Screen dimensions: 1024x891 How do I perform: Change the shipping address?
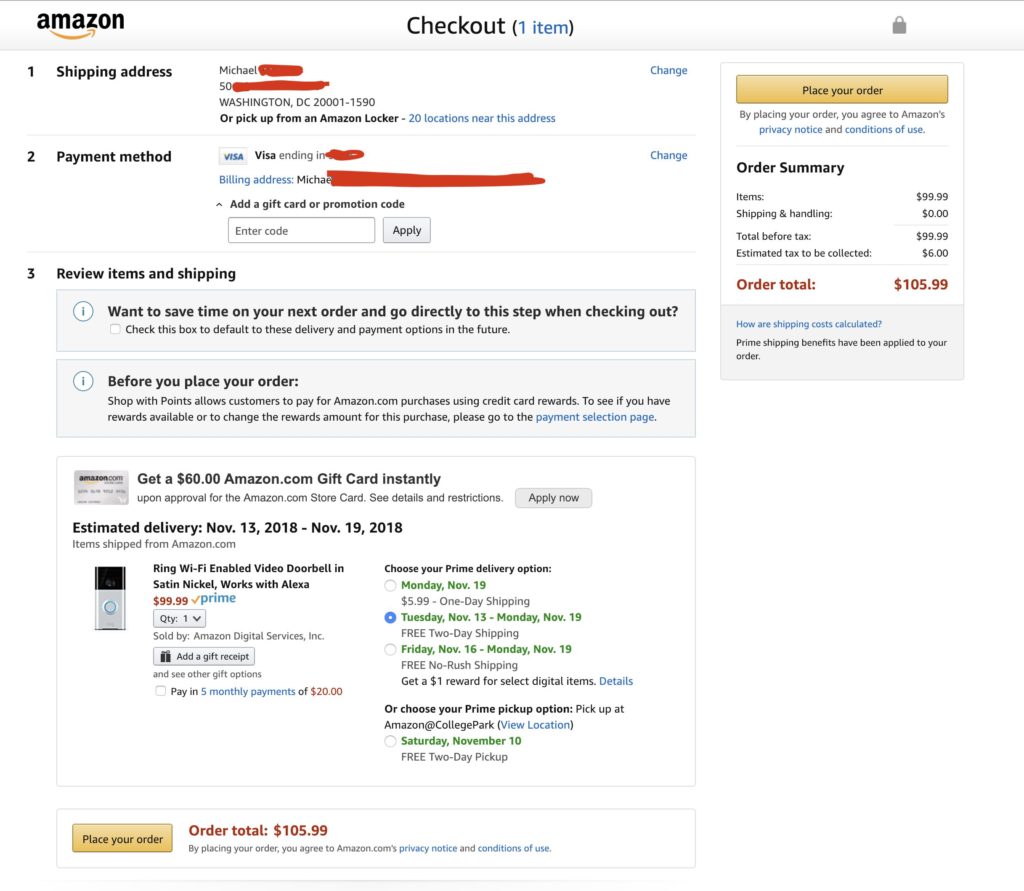coord(668,70)
